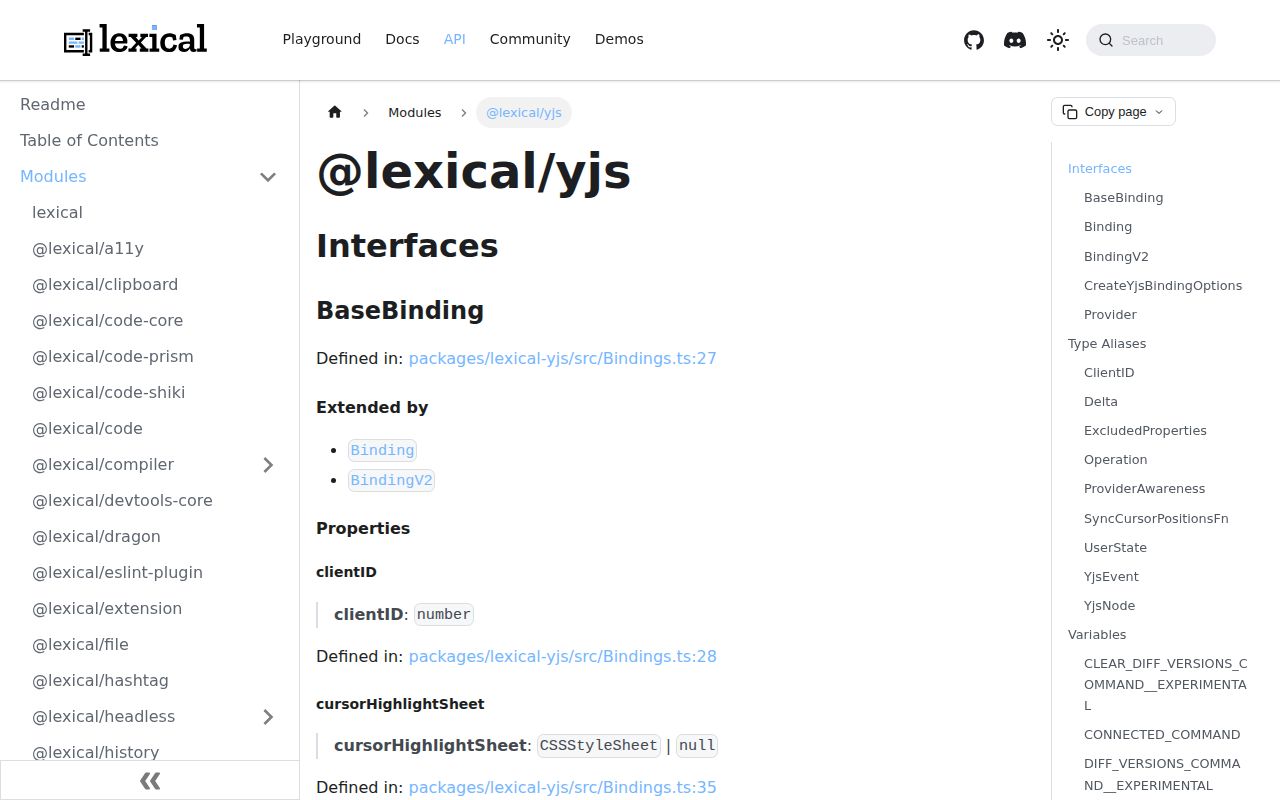The width and height of the screenshot is (1280, 800).
Task: Collapse the Modules sidebar category
Action: point(268,177)
